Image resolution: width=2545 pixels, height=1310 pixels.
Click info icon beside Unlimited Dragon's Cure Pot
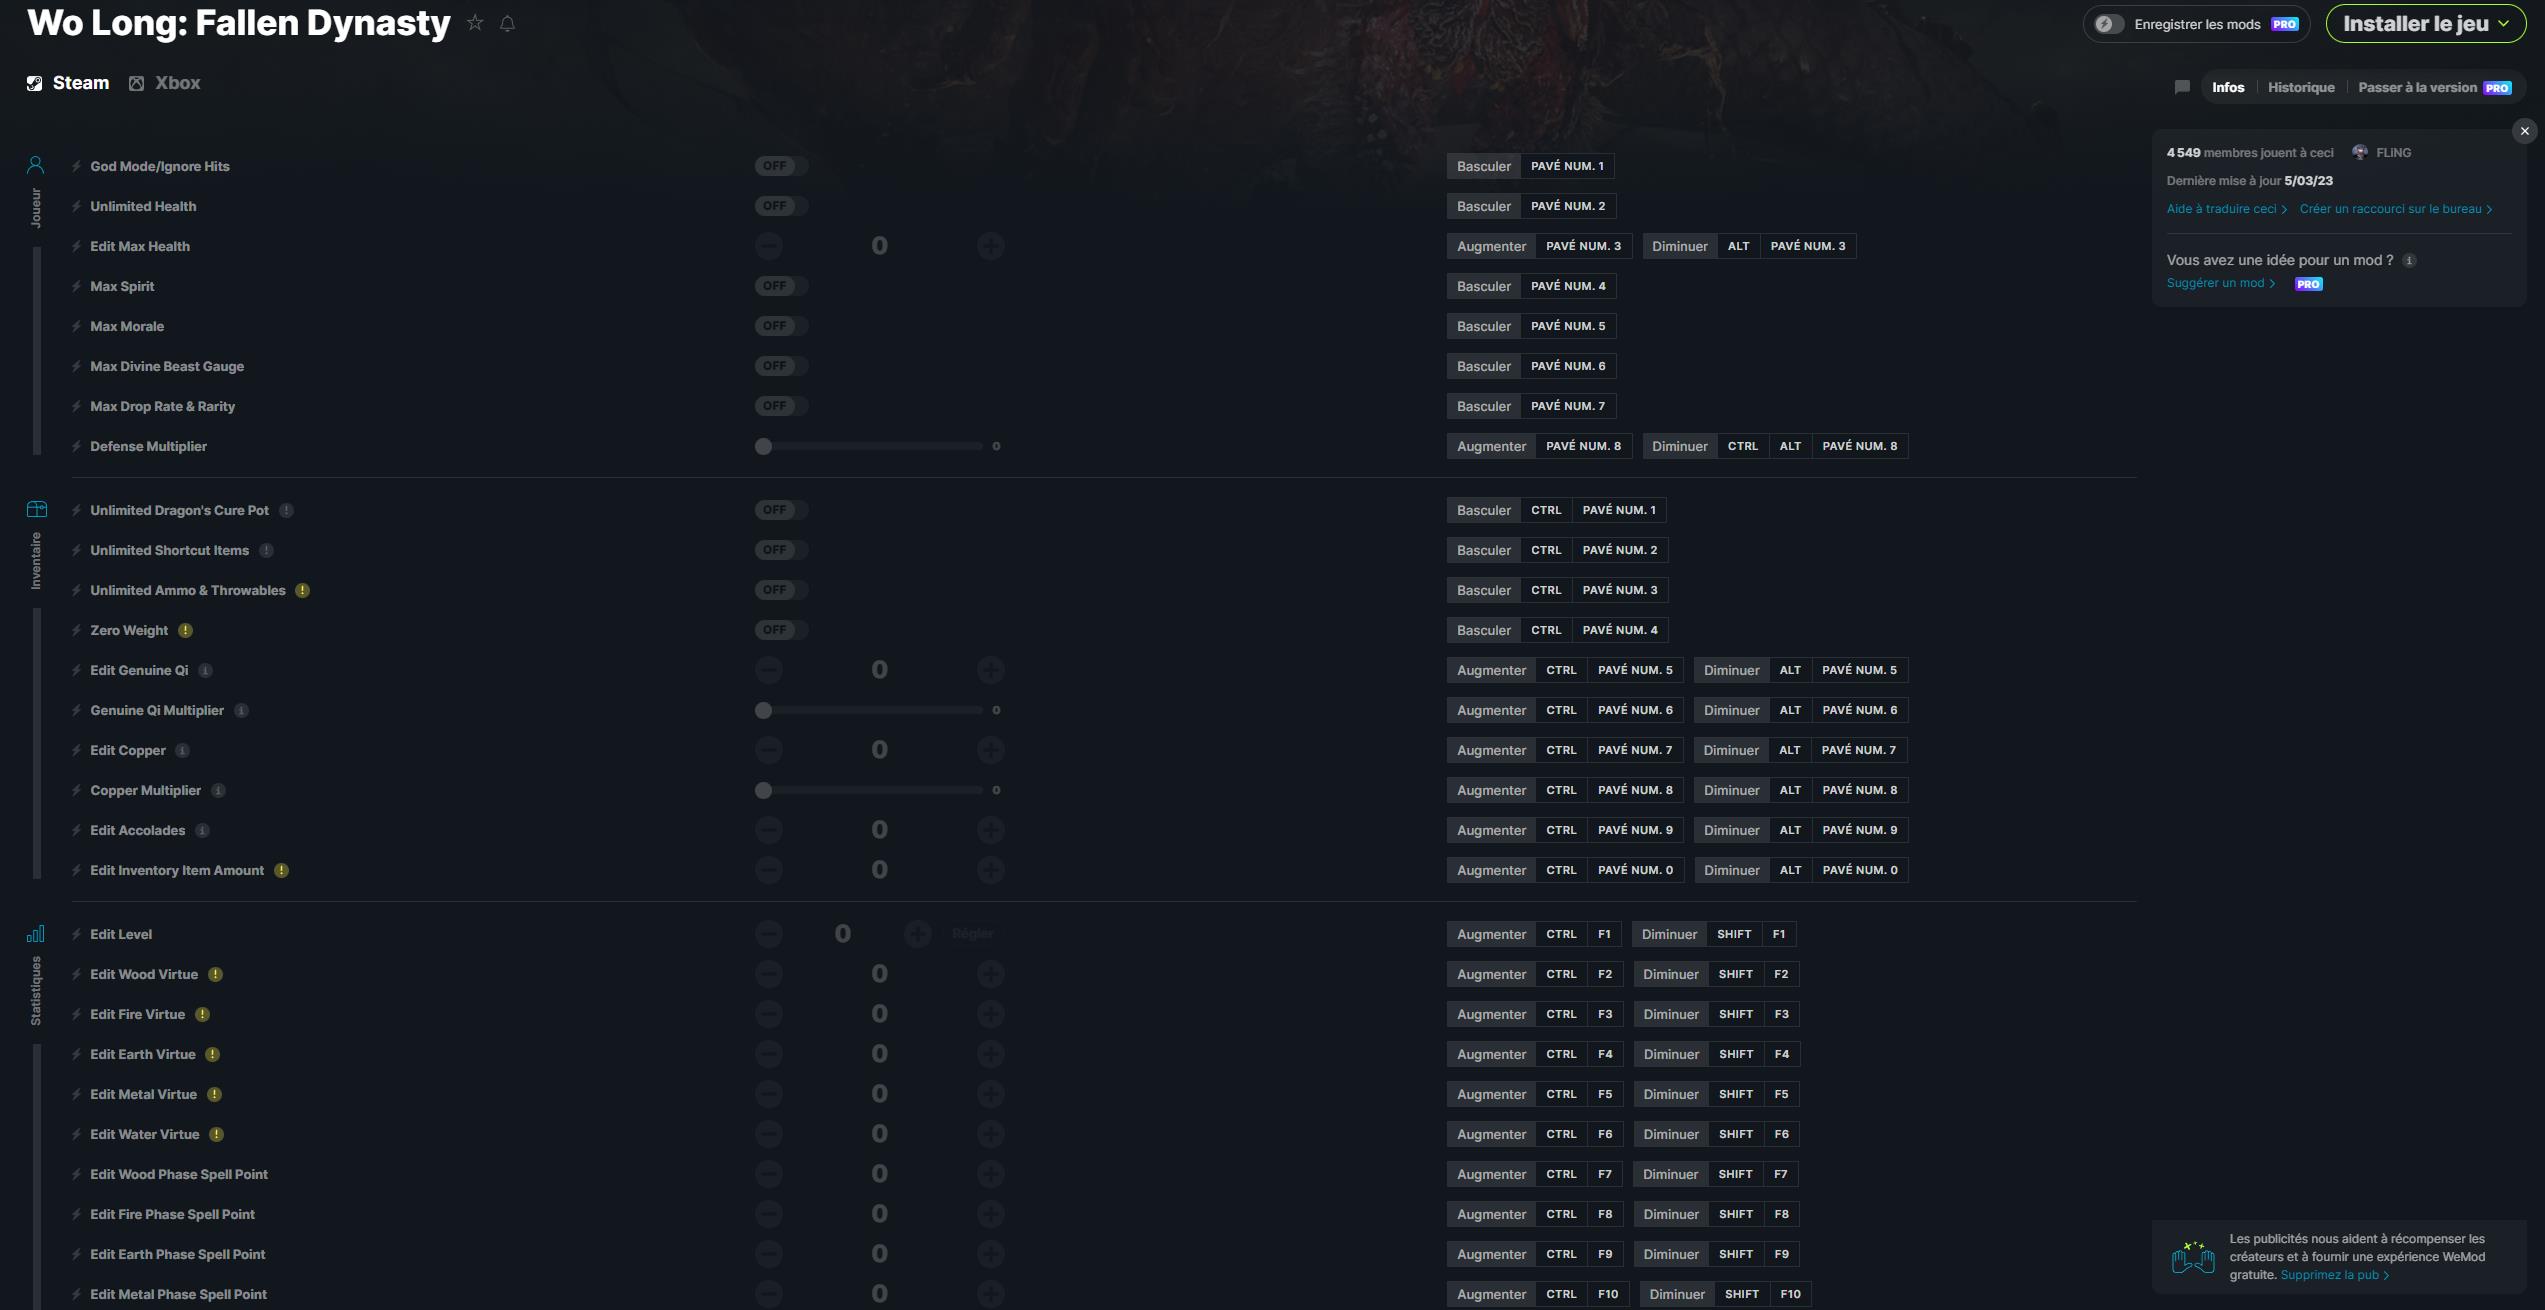286,510
